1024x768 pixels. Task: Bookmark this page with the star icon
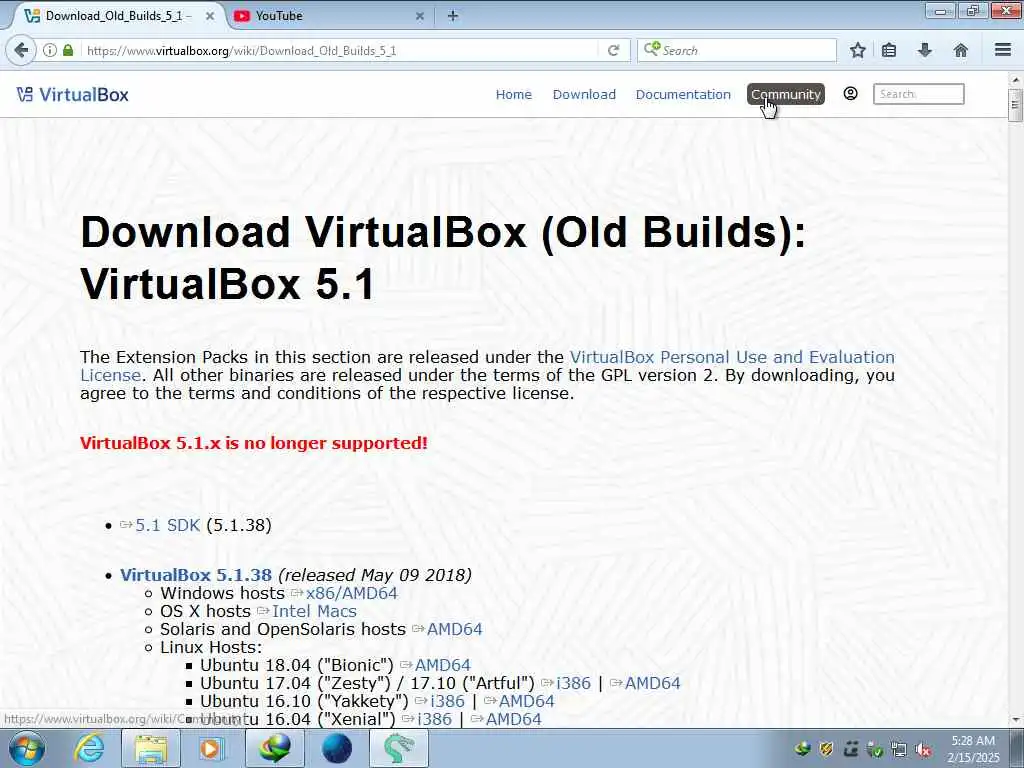coord(857,50)
